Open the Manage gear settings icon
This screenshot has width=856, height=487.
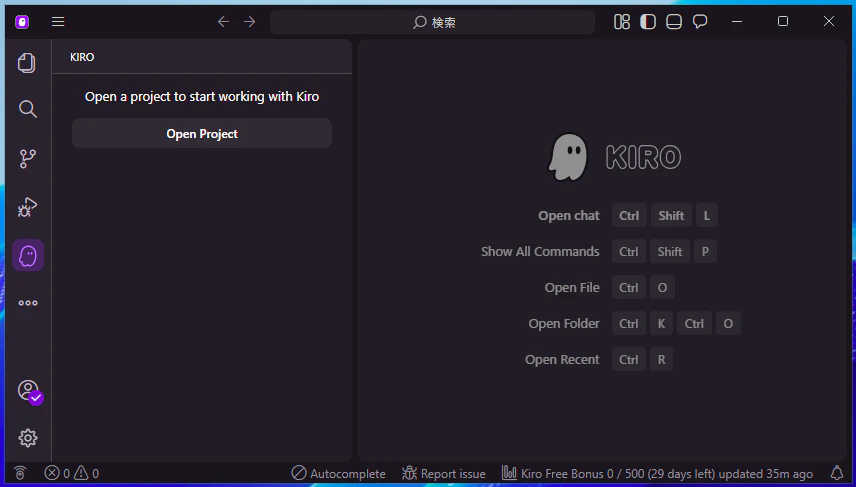click(x=28, y=437)
